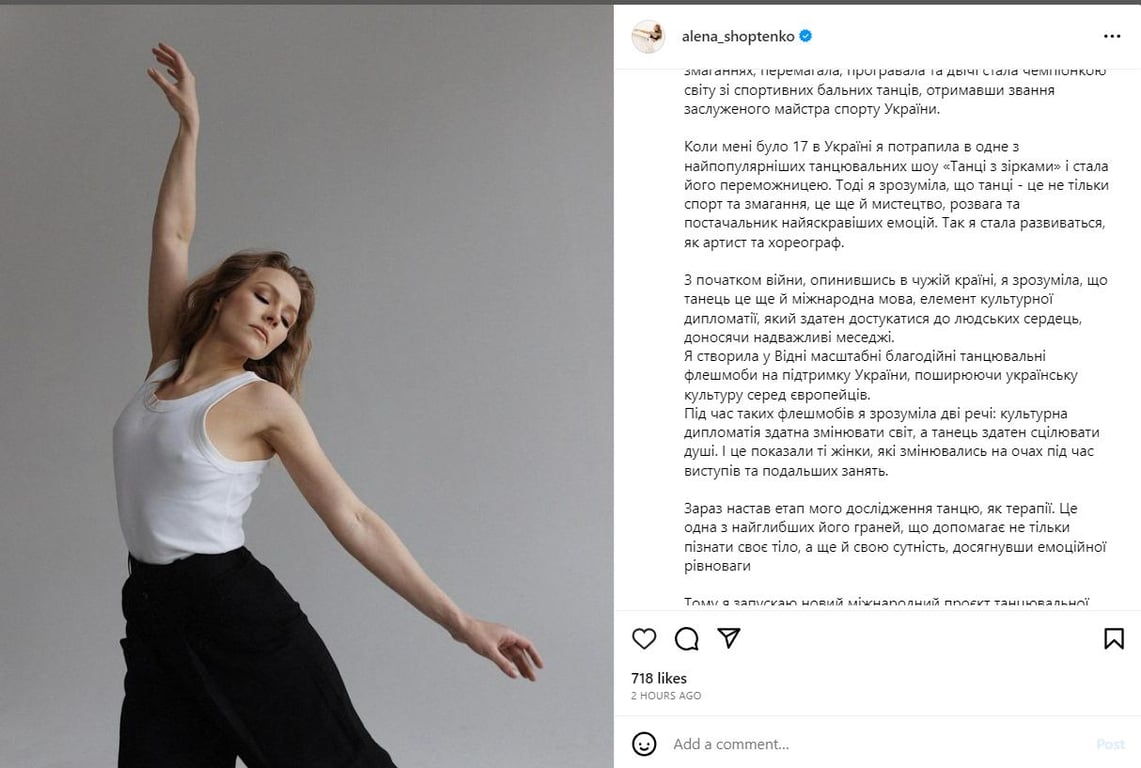Open the three-dot options menu
The width and height of the screenshot is (1141, 768).
(x=1111, y=36)
